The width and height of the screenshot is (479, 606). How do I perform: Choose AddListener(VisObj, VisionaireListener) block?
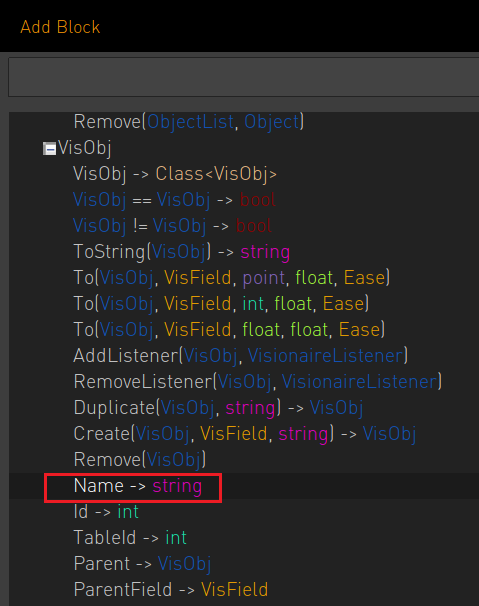coord(240,356)
